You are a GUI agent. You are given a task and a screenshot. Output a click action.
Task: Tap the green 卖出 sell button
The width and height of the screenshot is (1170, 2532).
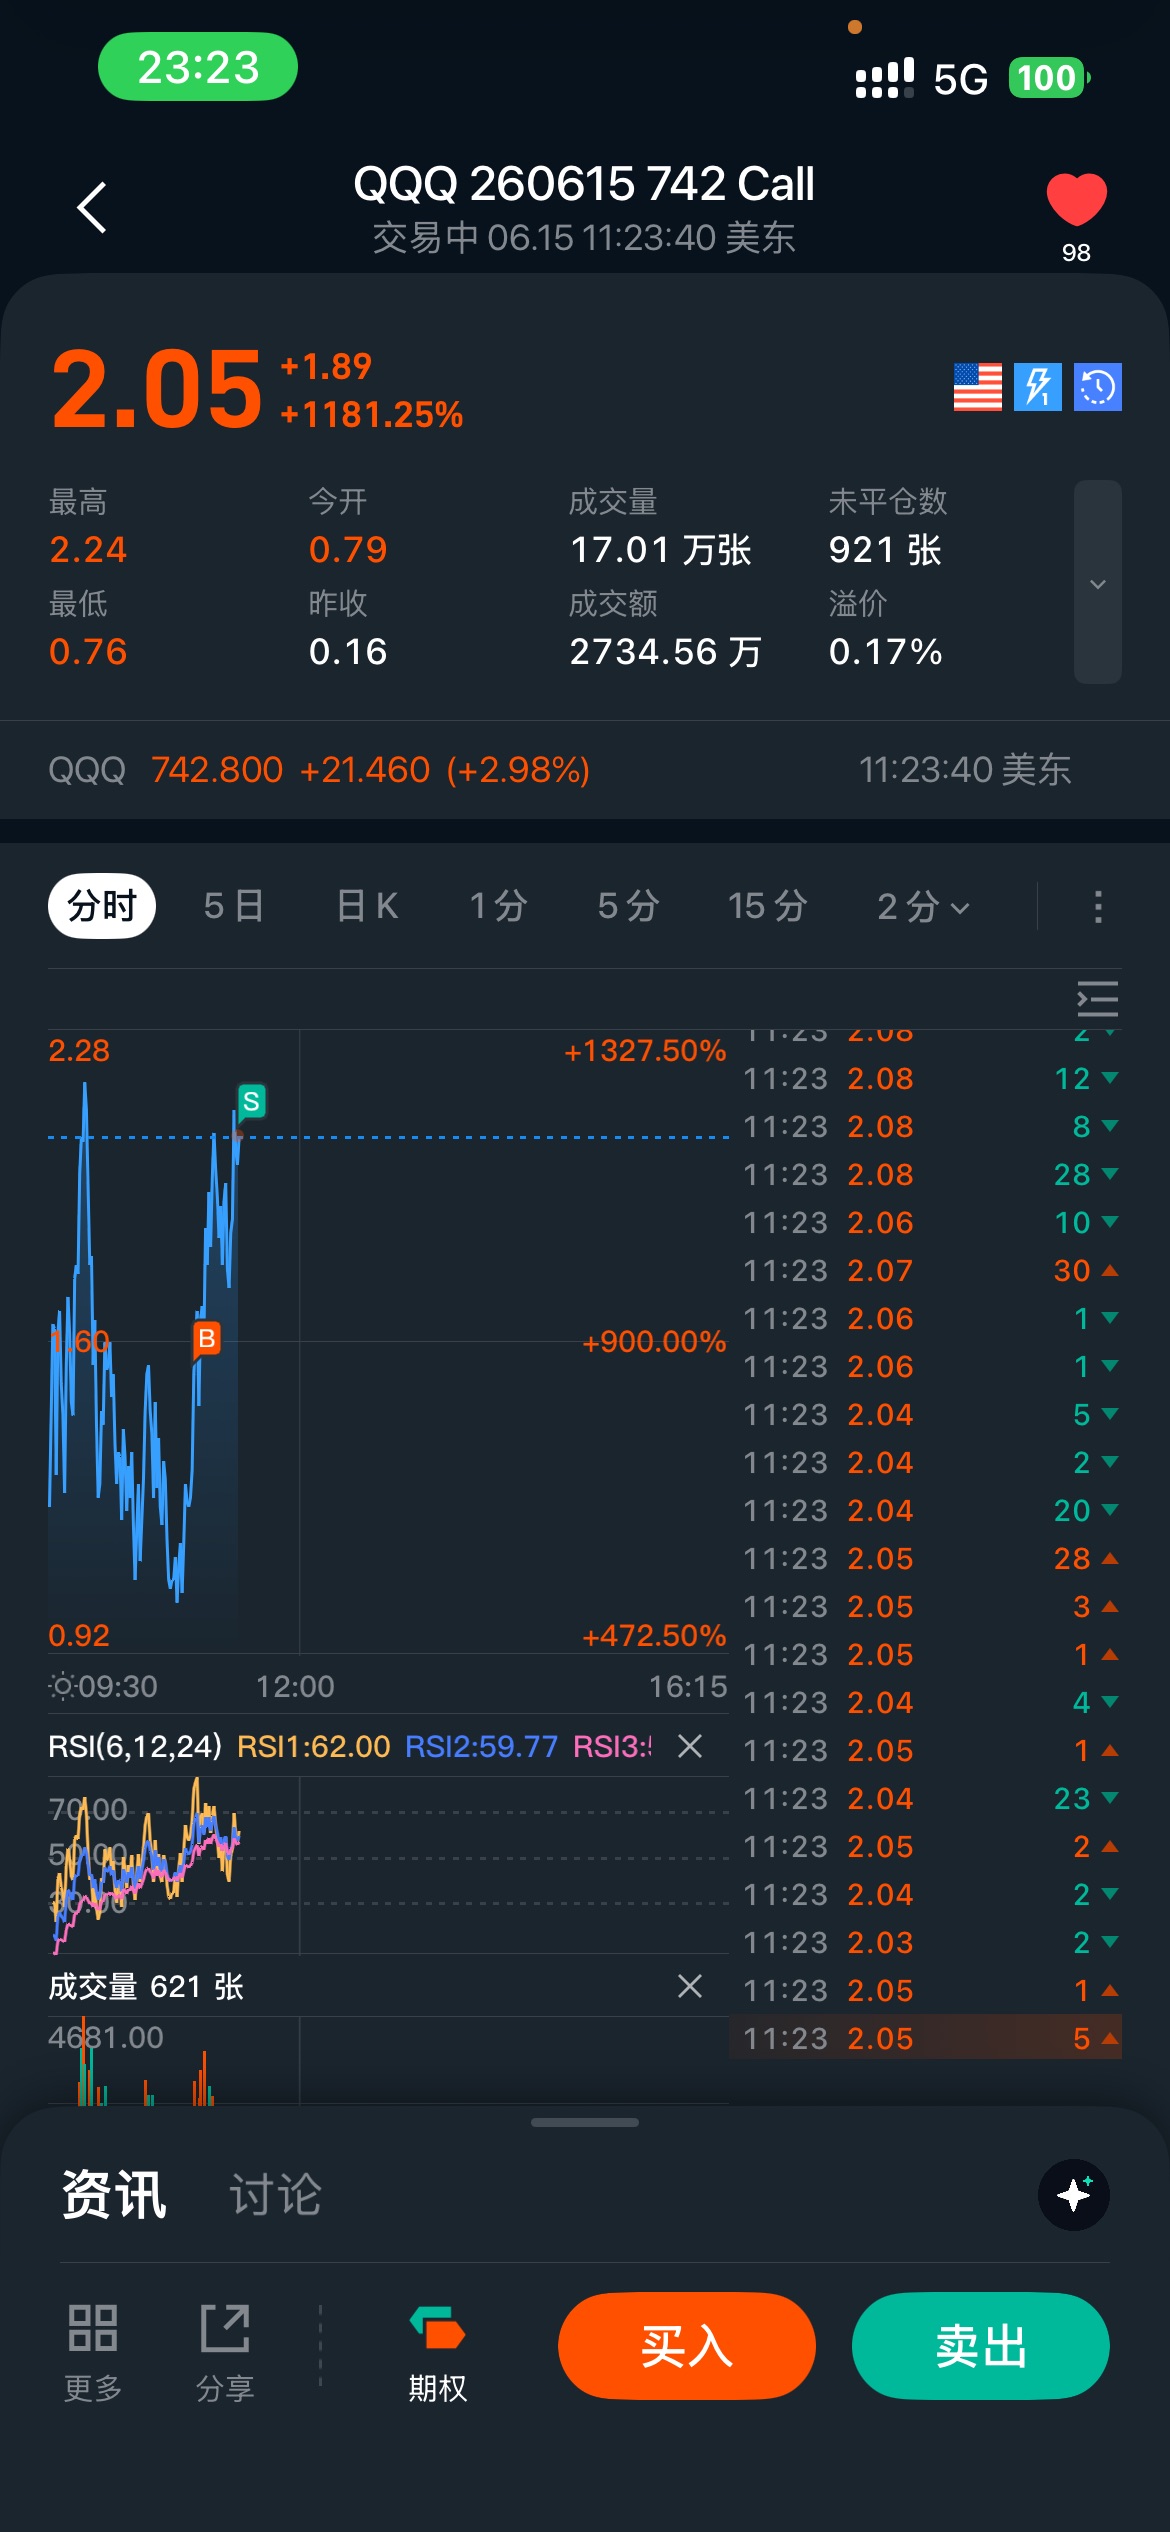pyautogui.click(x=981, y=2346)
